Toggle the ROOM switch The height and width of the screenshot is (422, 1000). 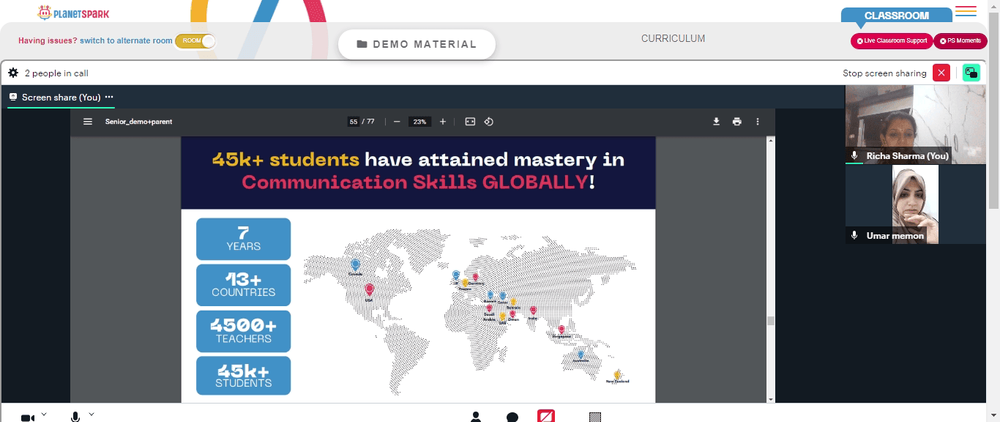(x=195, y=41)
